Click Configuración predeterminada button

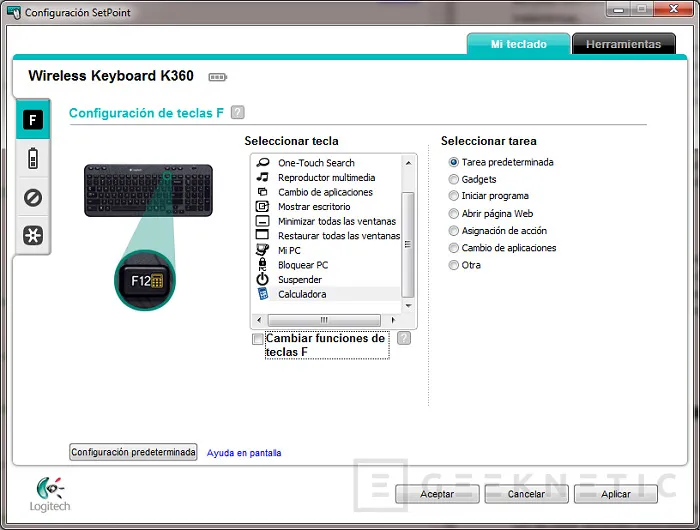[133, 452]
